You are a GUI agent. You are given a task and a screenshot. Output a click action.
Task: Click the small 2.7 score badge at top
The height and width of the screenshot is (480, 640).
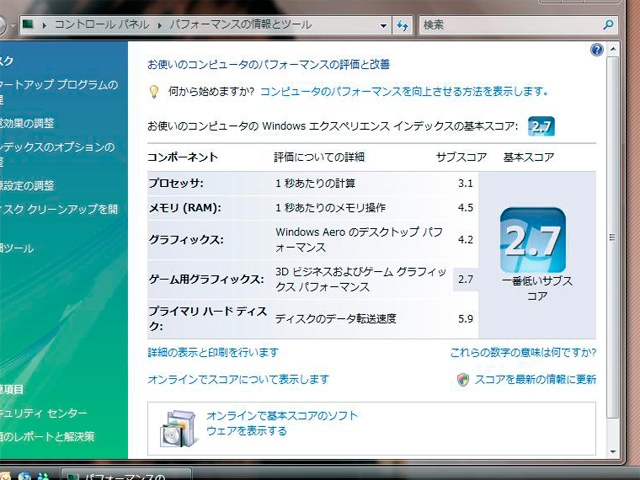[541, 127]
